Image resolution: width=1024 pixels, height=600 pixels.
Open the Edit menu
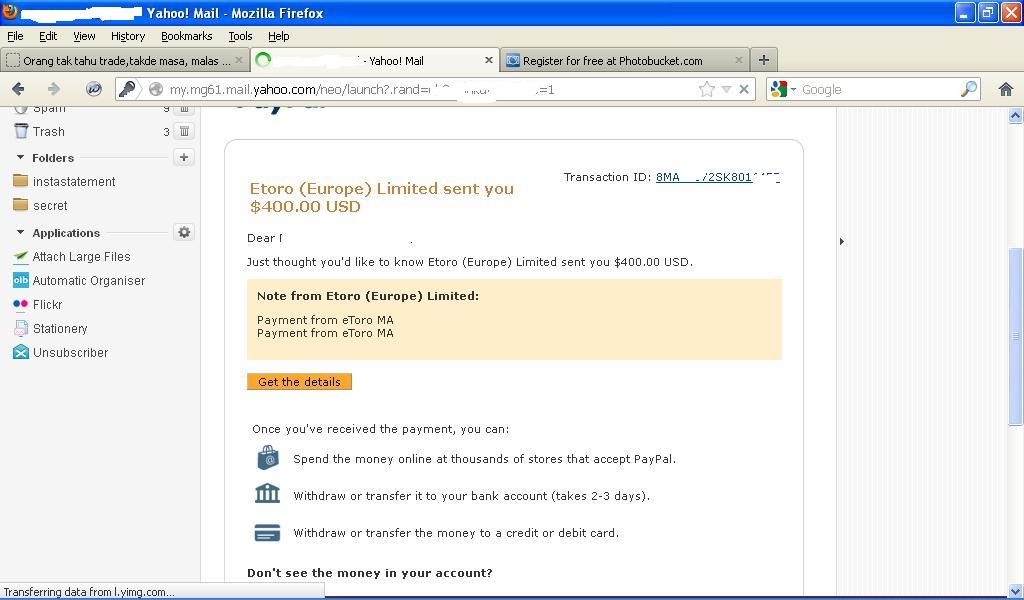click(48, 36)
